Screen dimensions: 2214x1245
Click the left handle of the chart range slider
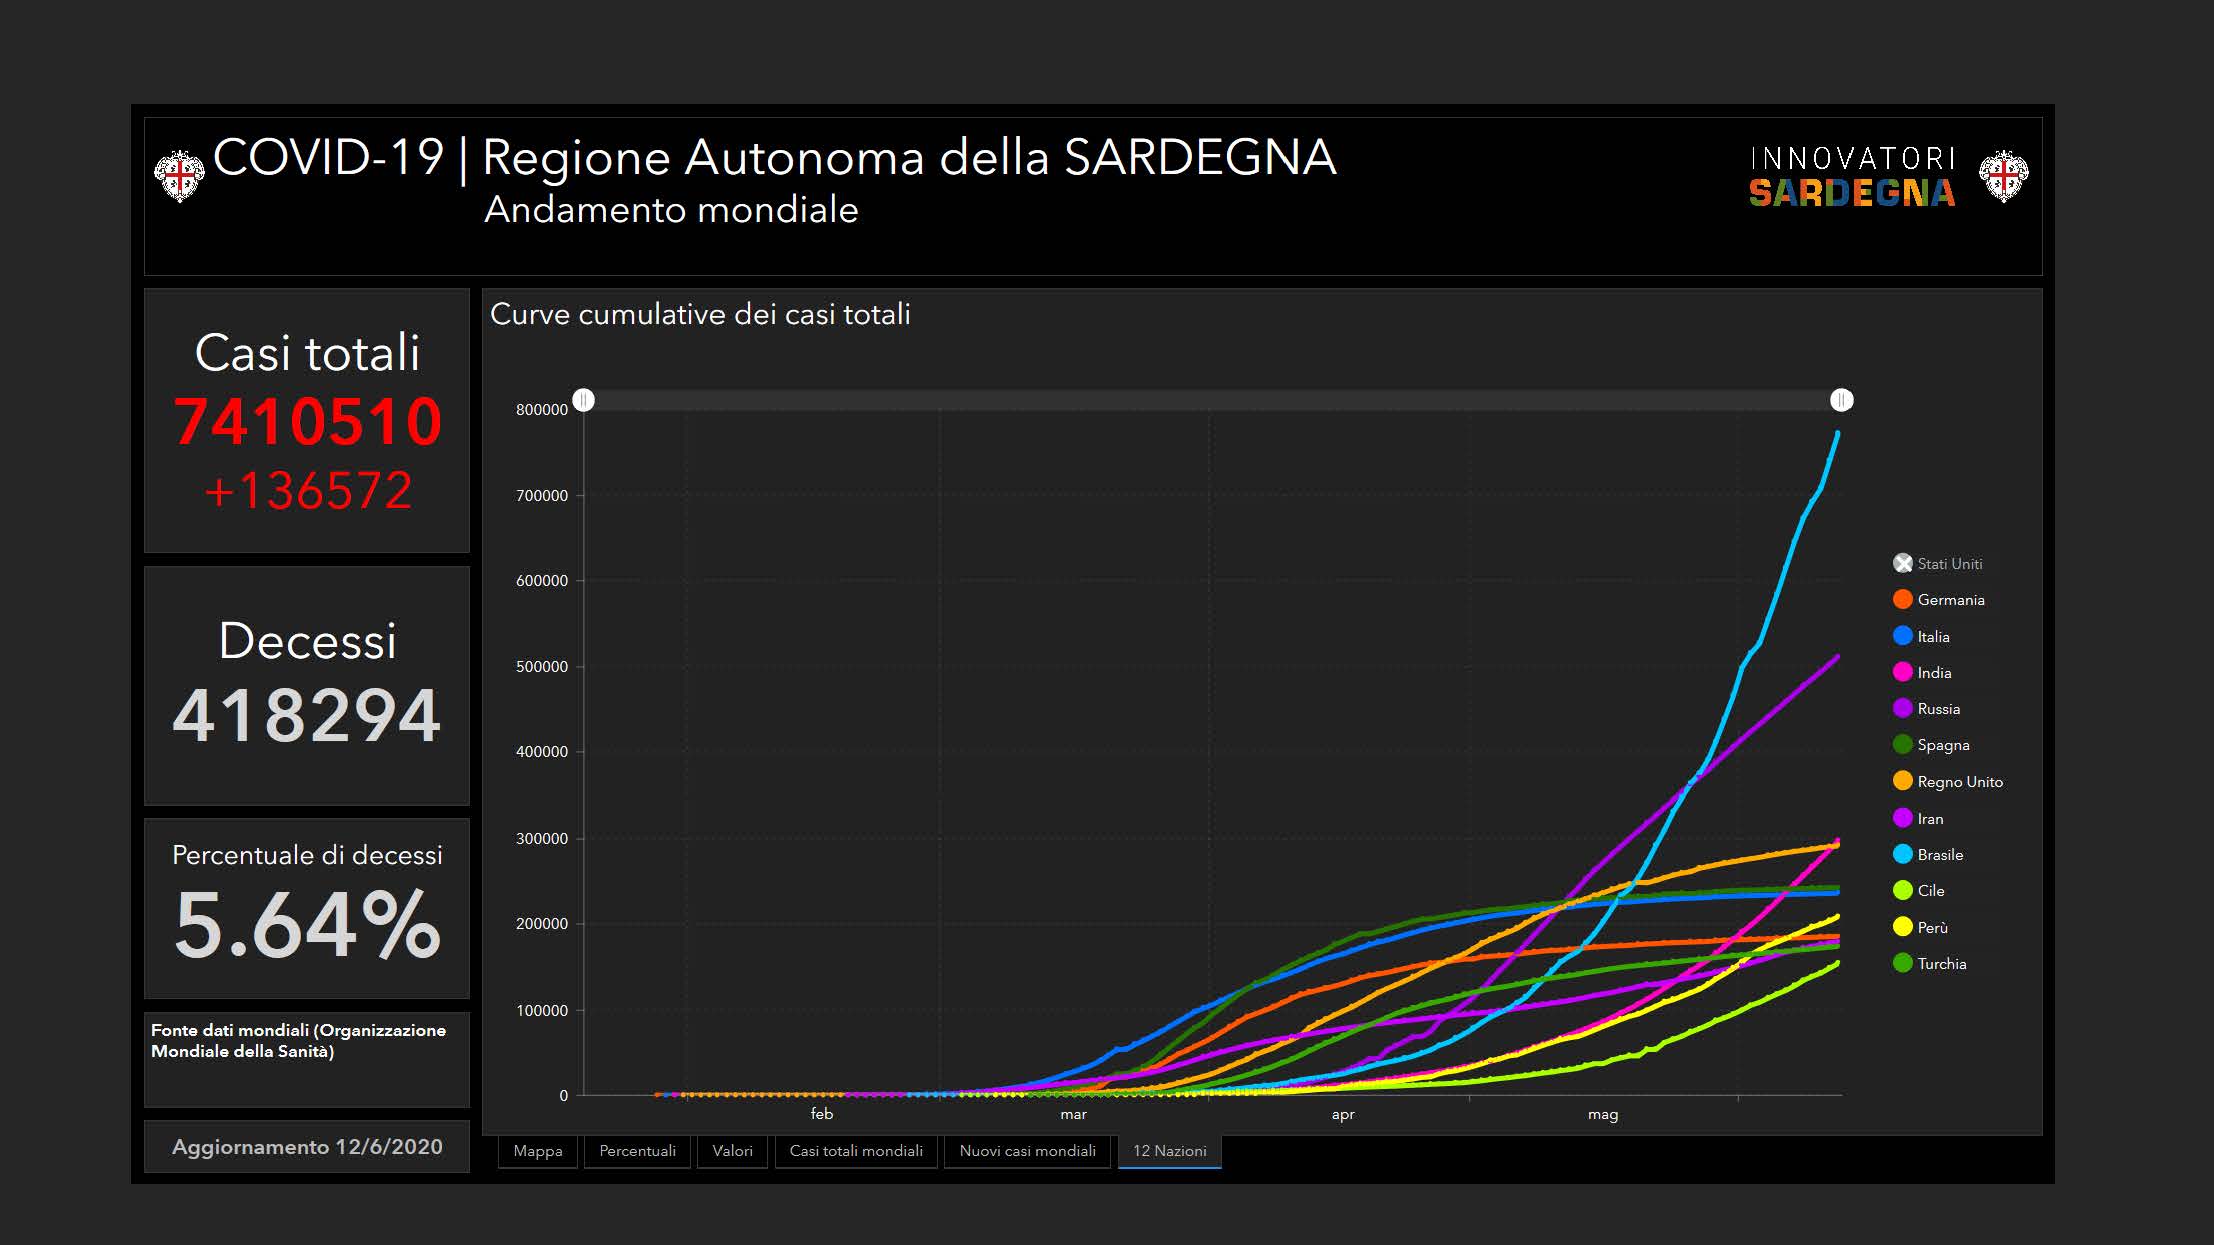pyautogui.click(x=584, y=400)
